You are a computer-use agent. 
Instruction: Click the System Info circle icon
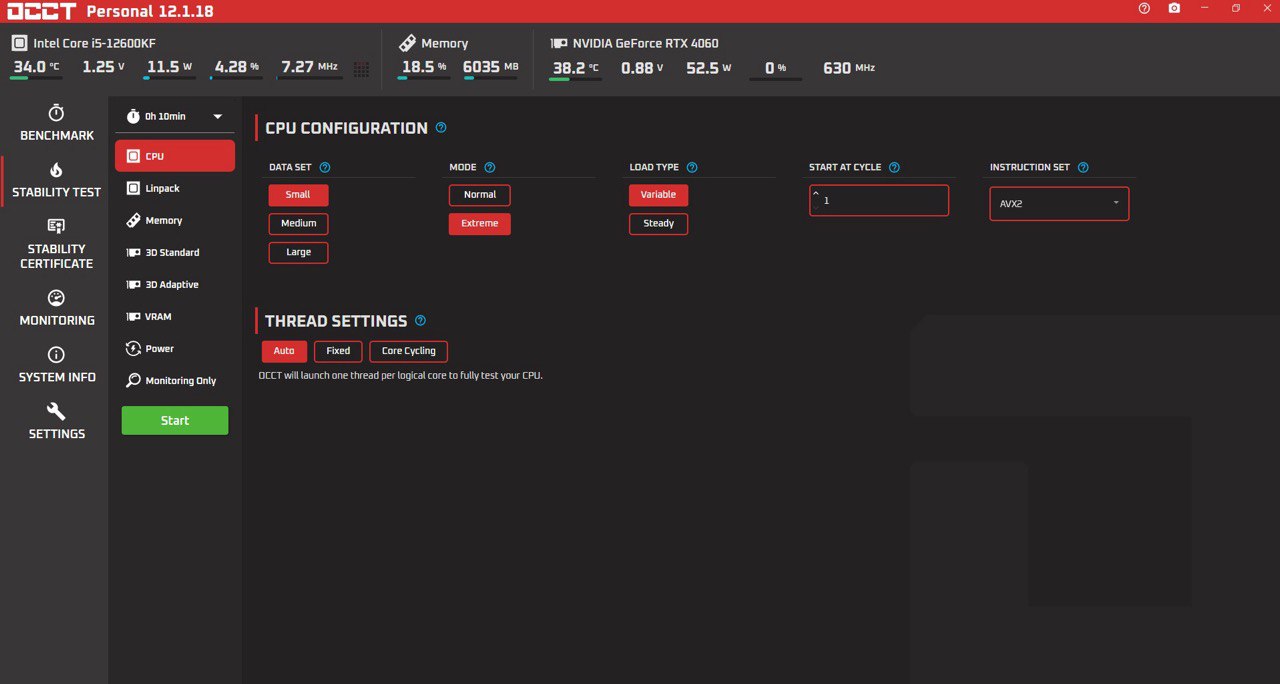(56, 355)
